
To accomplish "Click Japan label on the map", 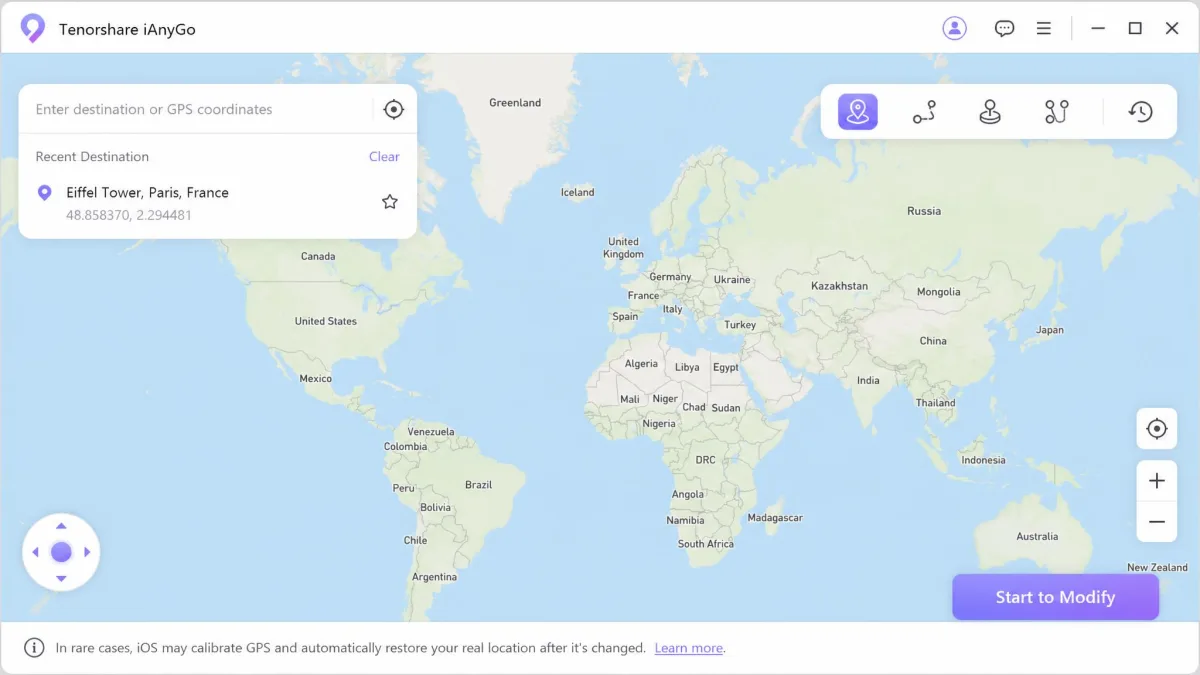I will [x=1050, y=329].
